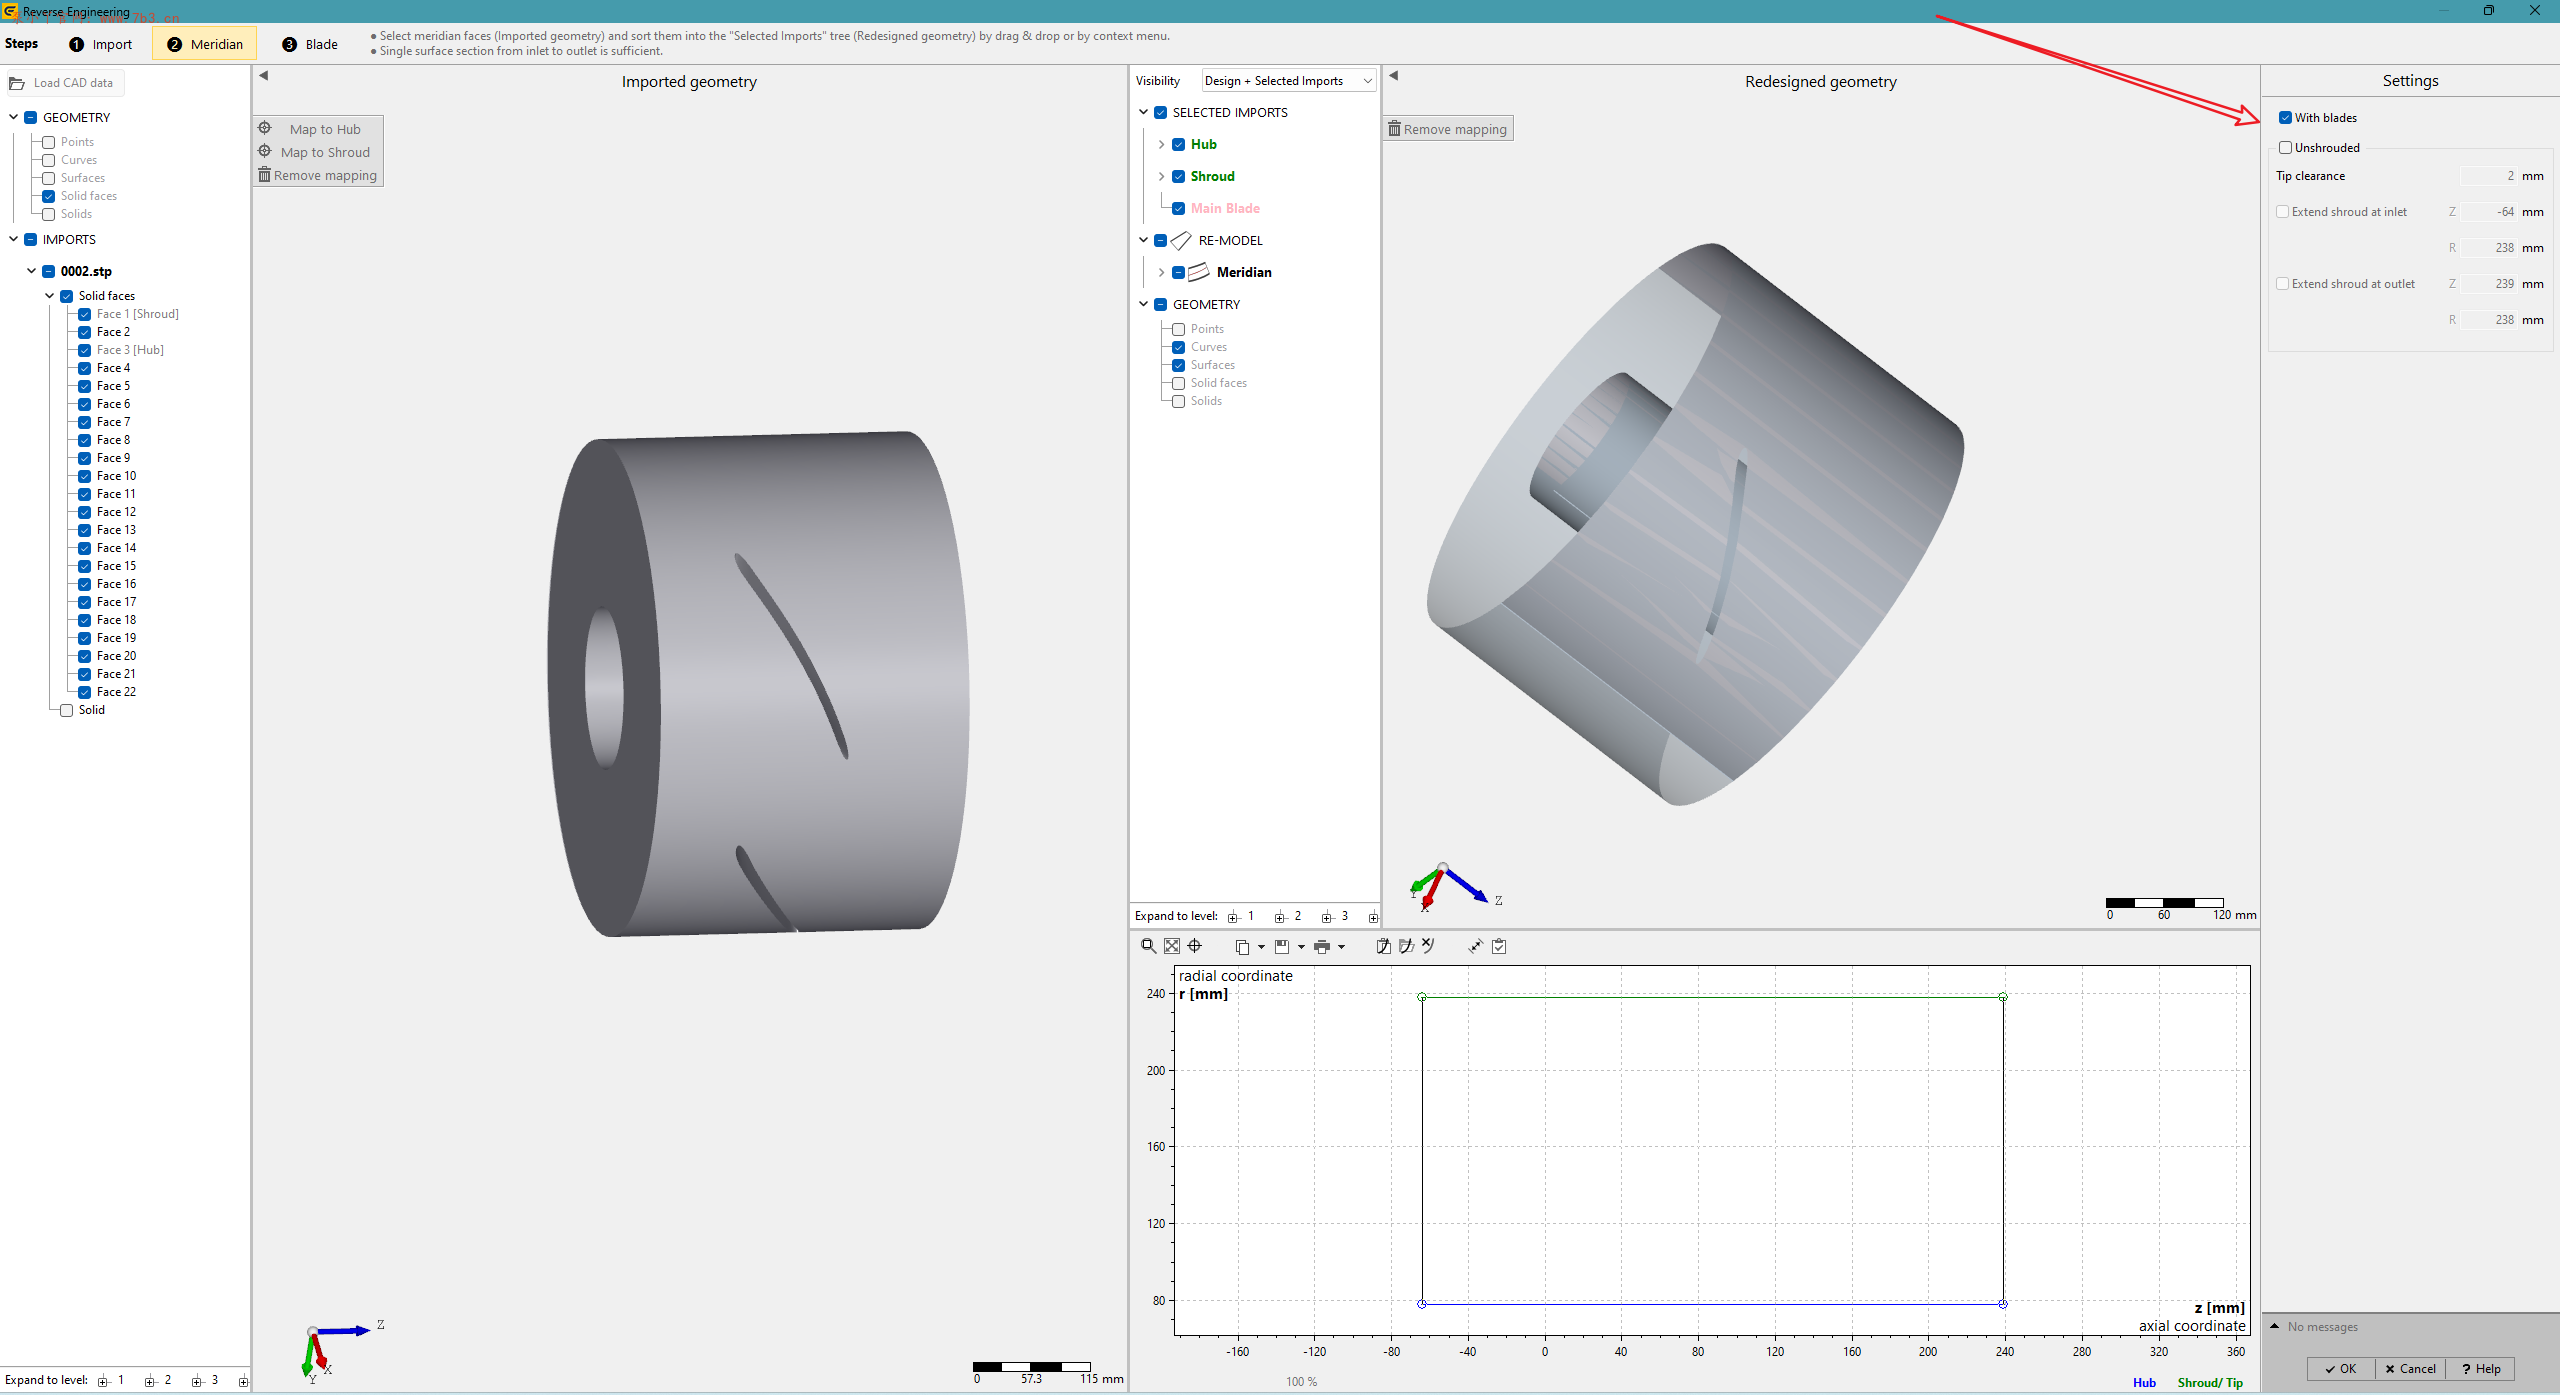Expand all levels in left tree
The width and height of the screenshot is (2560, 1395).
click(243, 1381)
